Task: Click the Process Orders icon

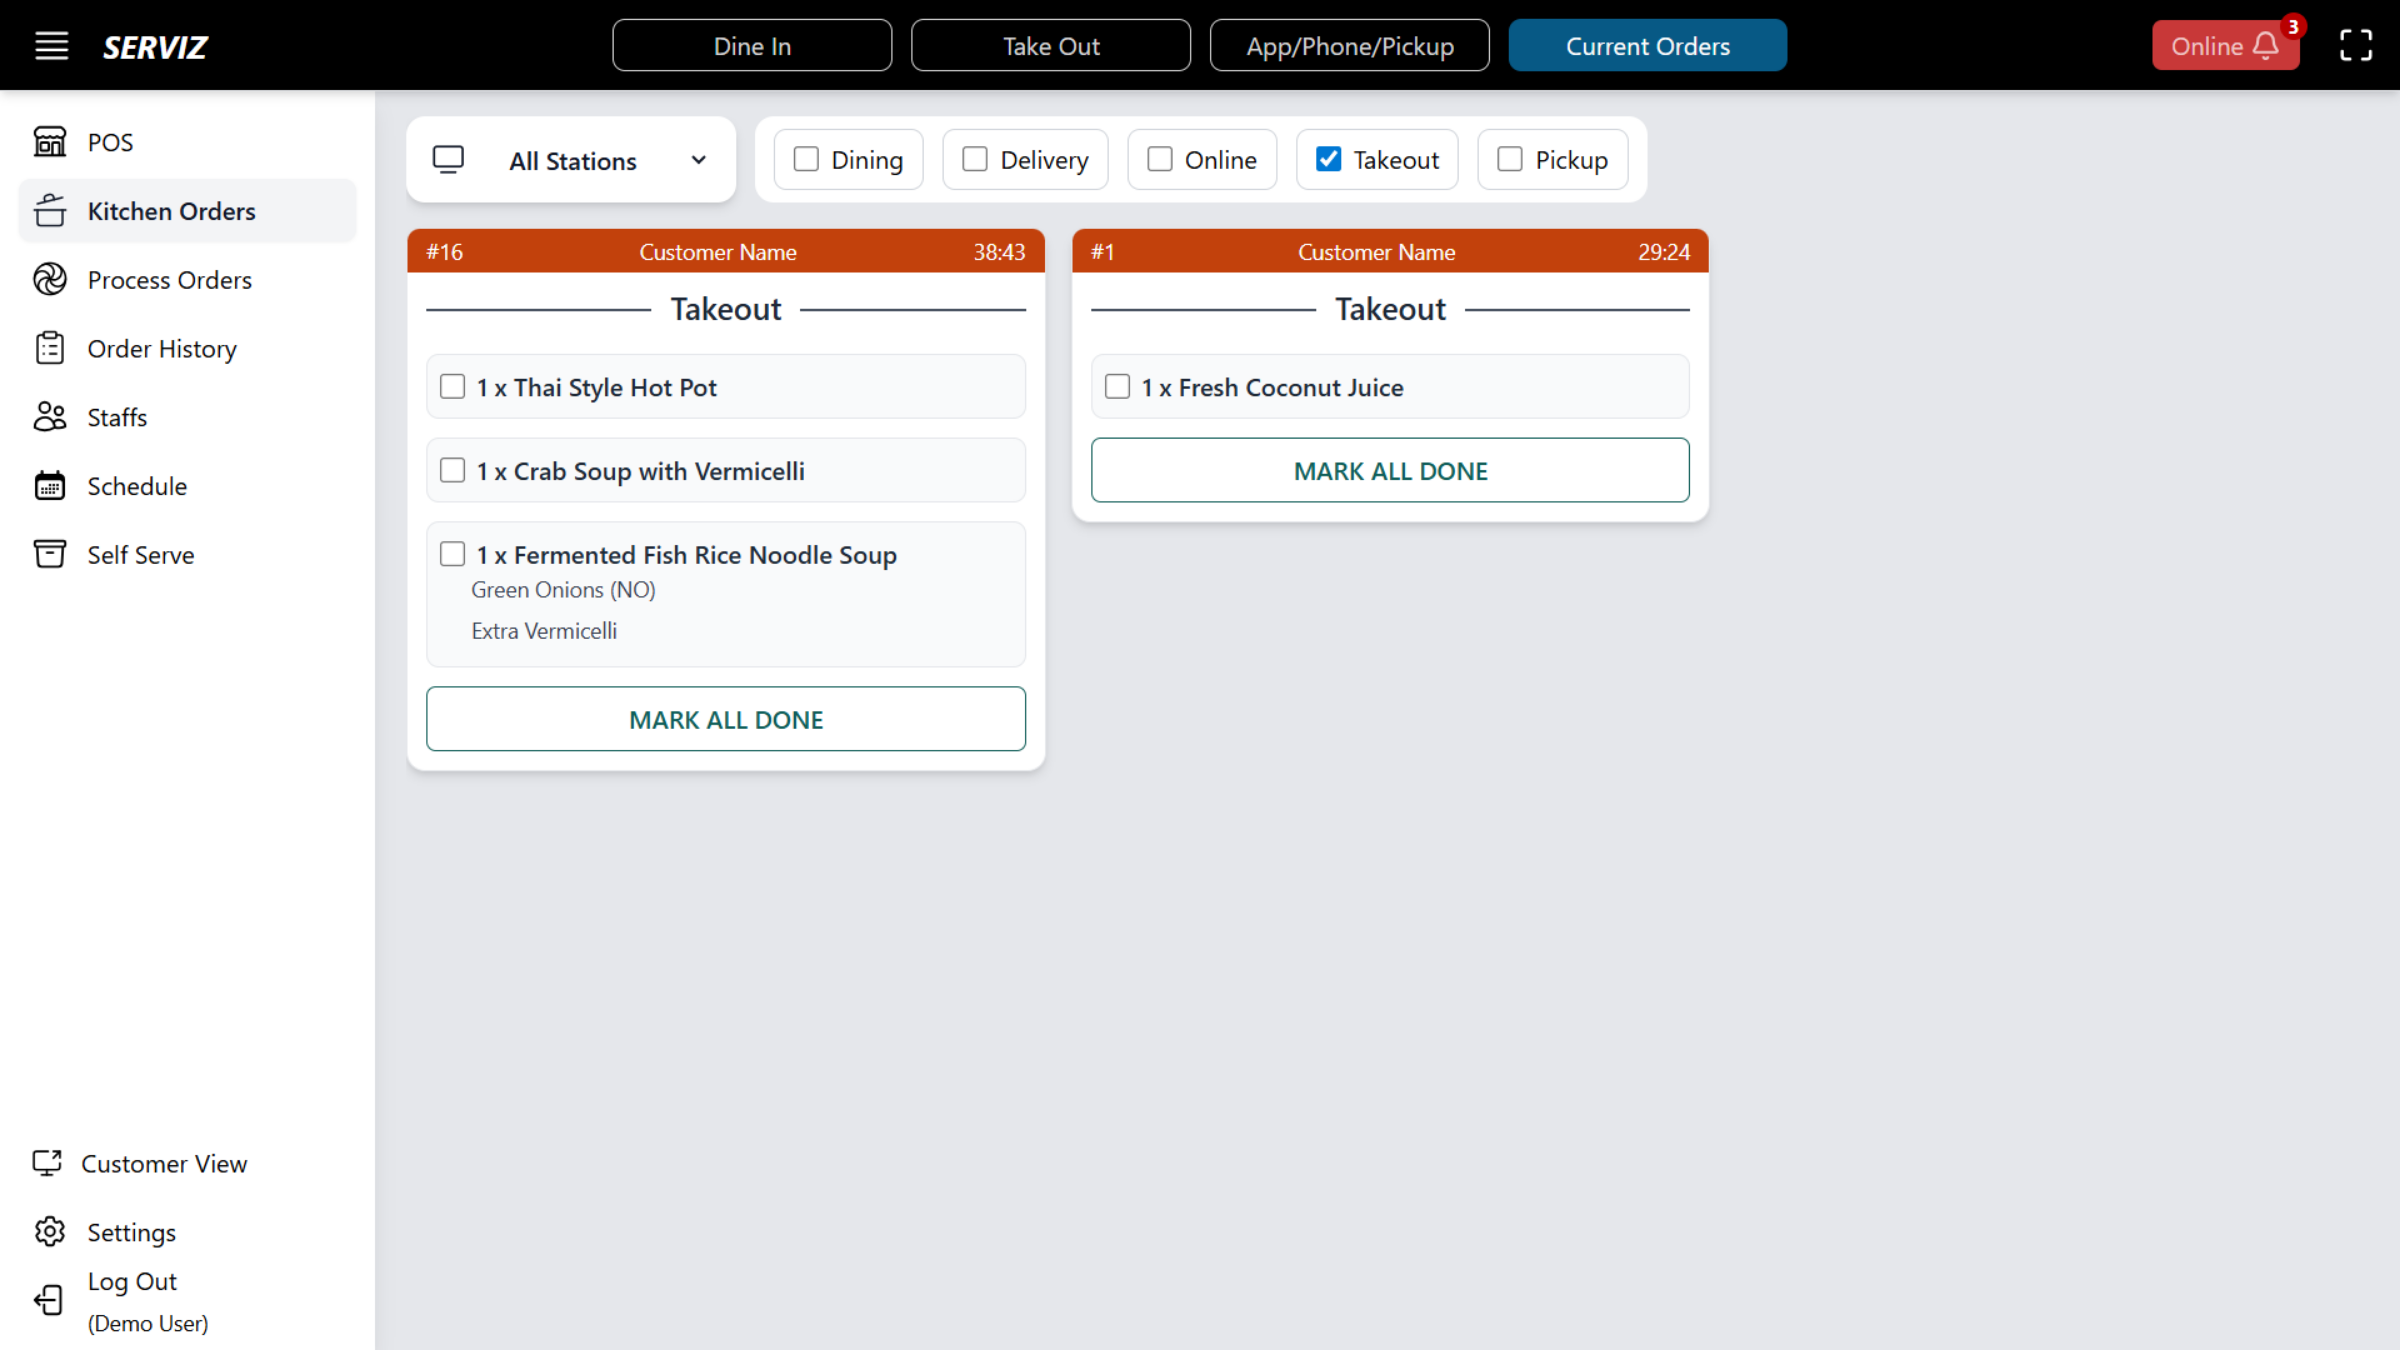Action: tap(50, 280)
